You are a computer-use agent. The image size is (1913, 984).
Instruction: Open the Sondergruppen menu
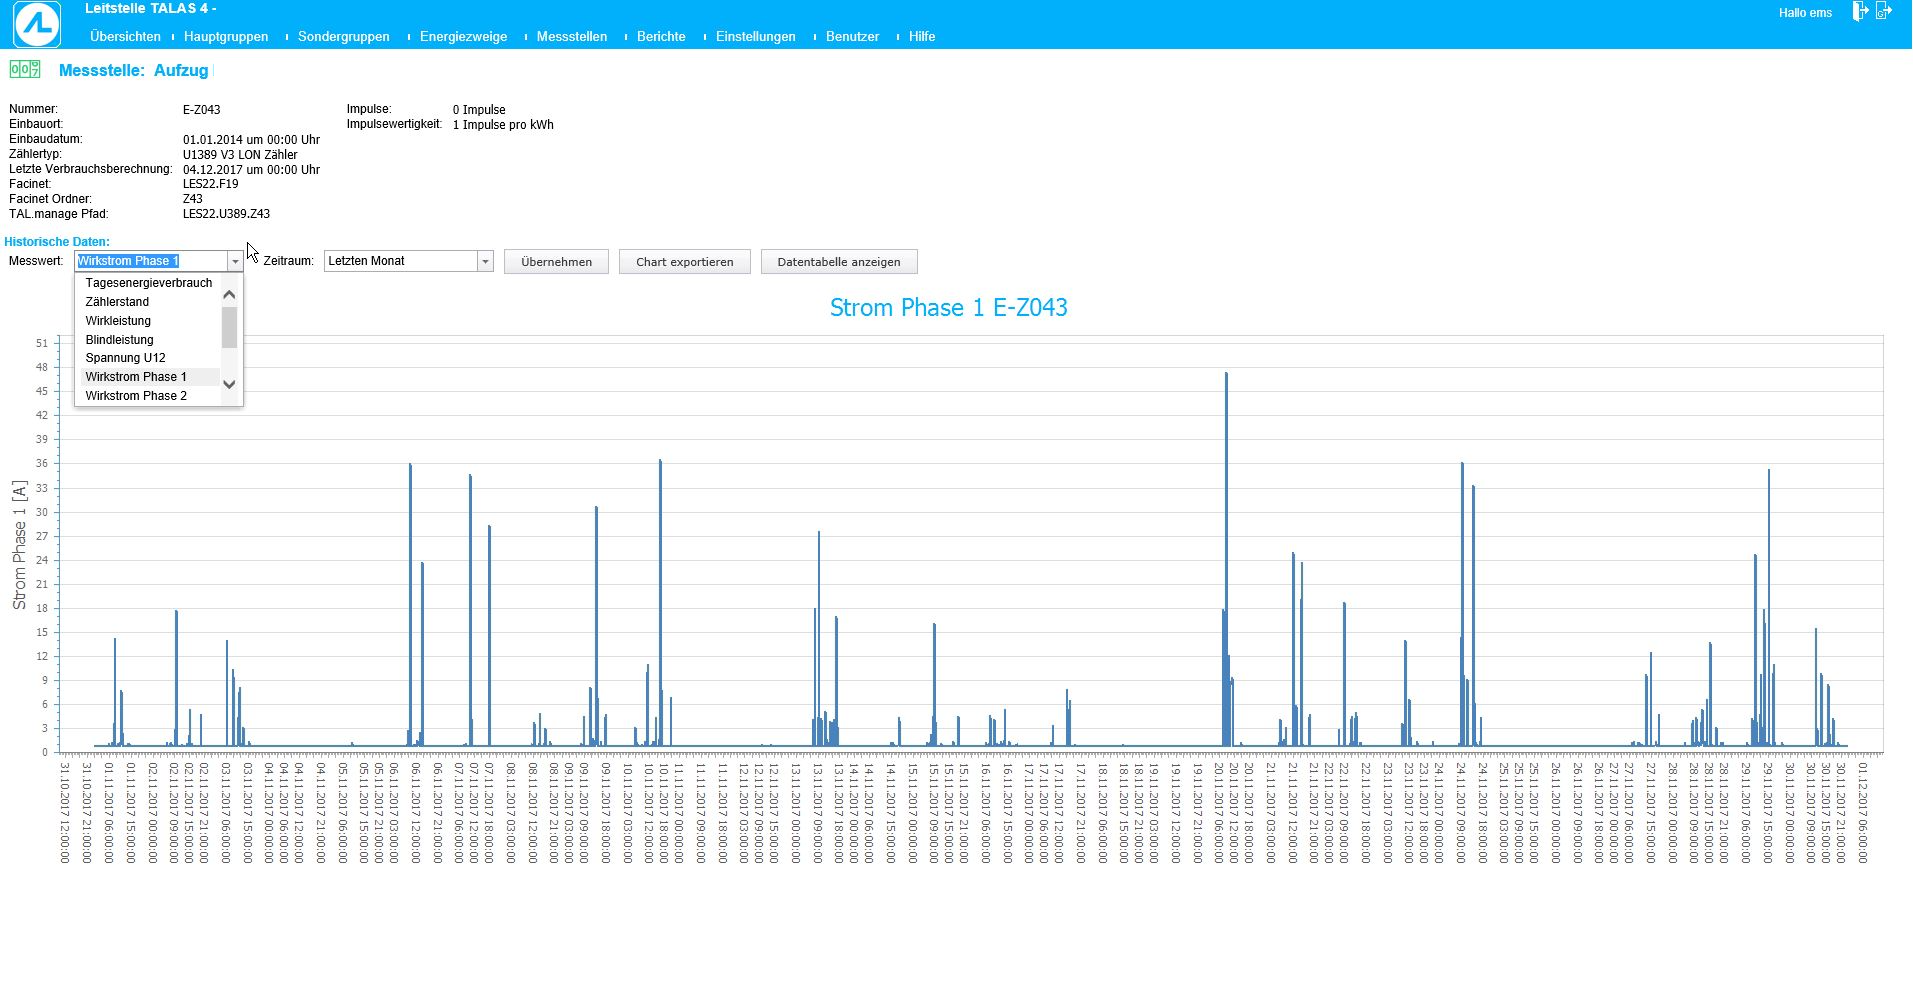coord(344,36)
